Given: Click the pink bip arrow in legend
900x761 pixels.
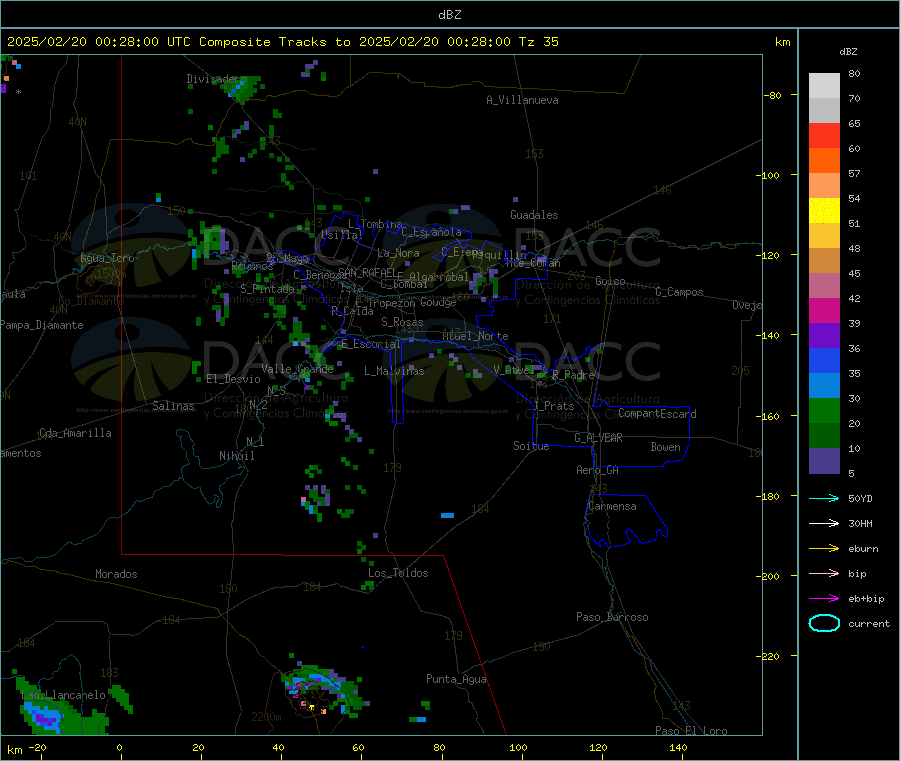Looking at the screenshot, I should tap(824, 573).
